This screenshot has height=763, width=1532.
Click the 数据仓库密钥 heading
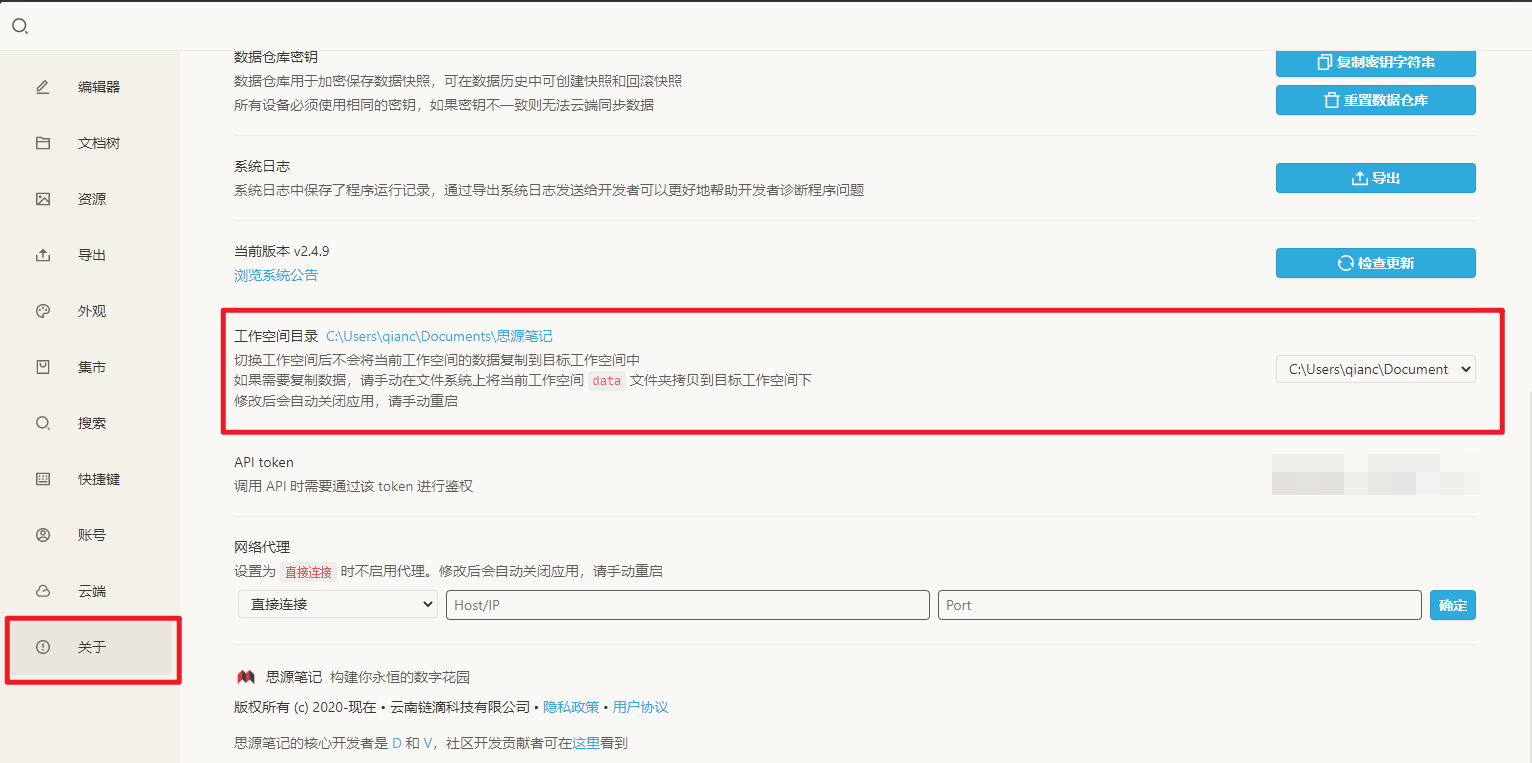click(276, 57)
